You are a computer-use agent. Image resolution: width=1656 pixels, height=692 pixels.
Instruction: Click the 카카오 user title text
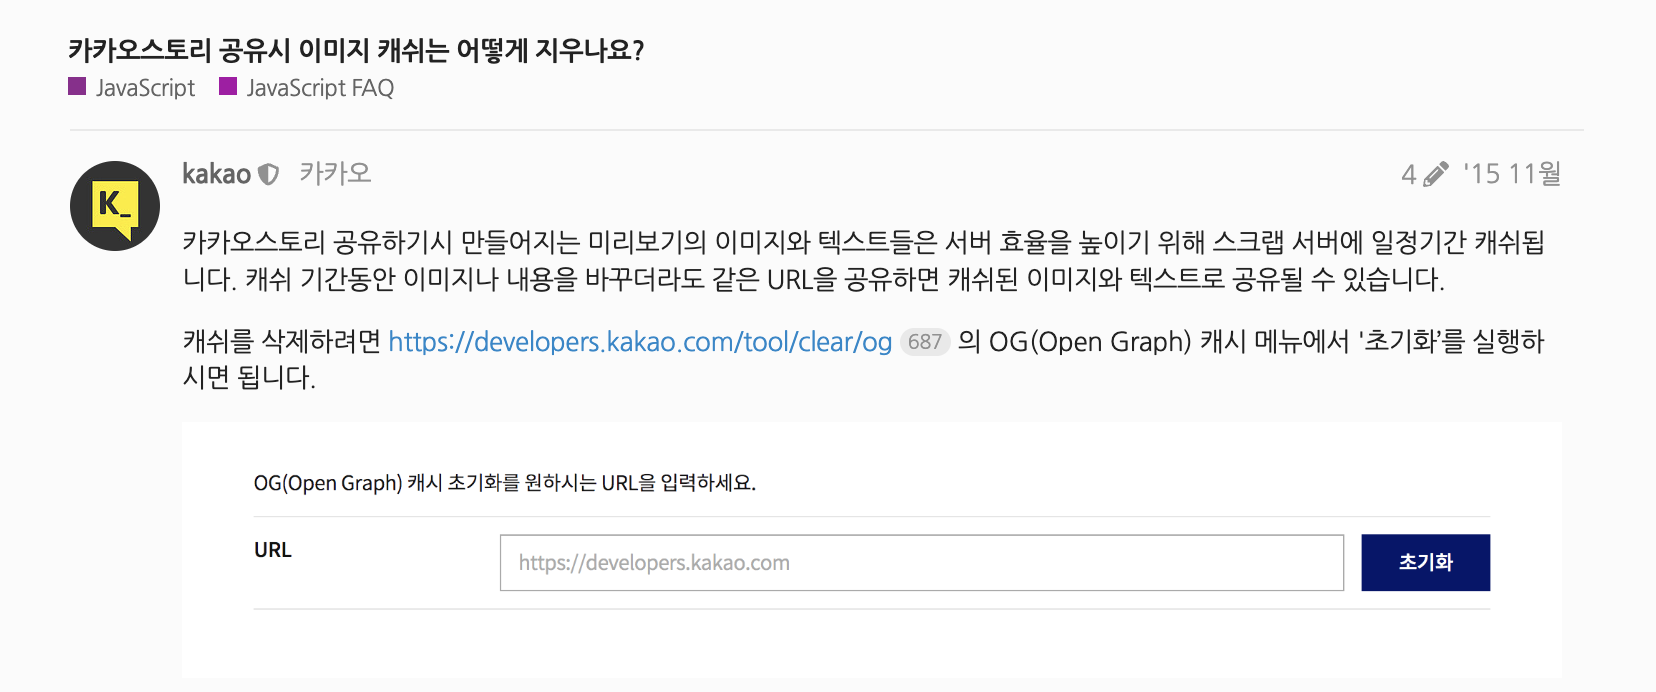click(335, 174)
